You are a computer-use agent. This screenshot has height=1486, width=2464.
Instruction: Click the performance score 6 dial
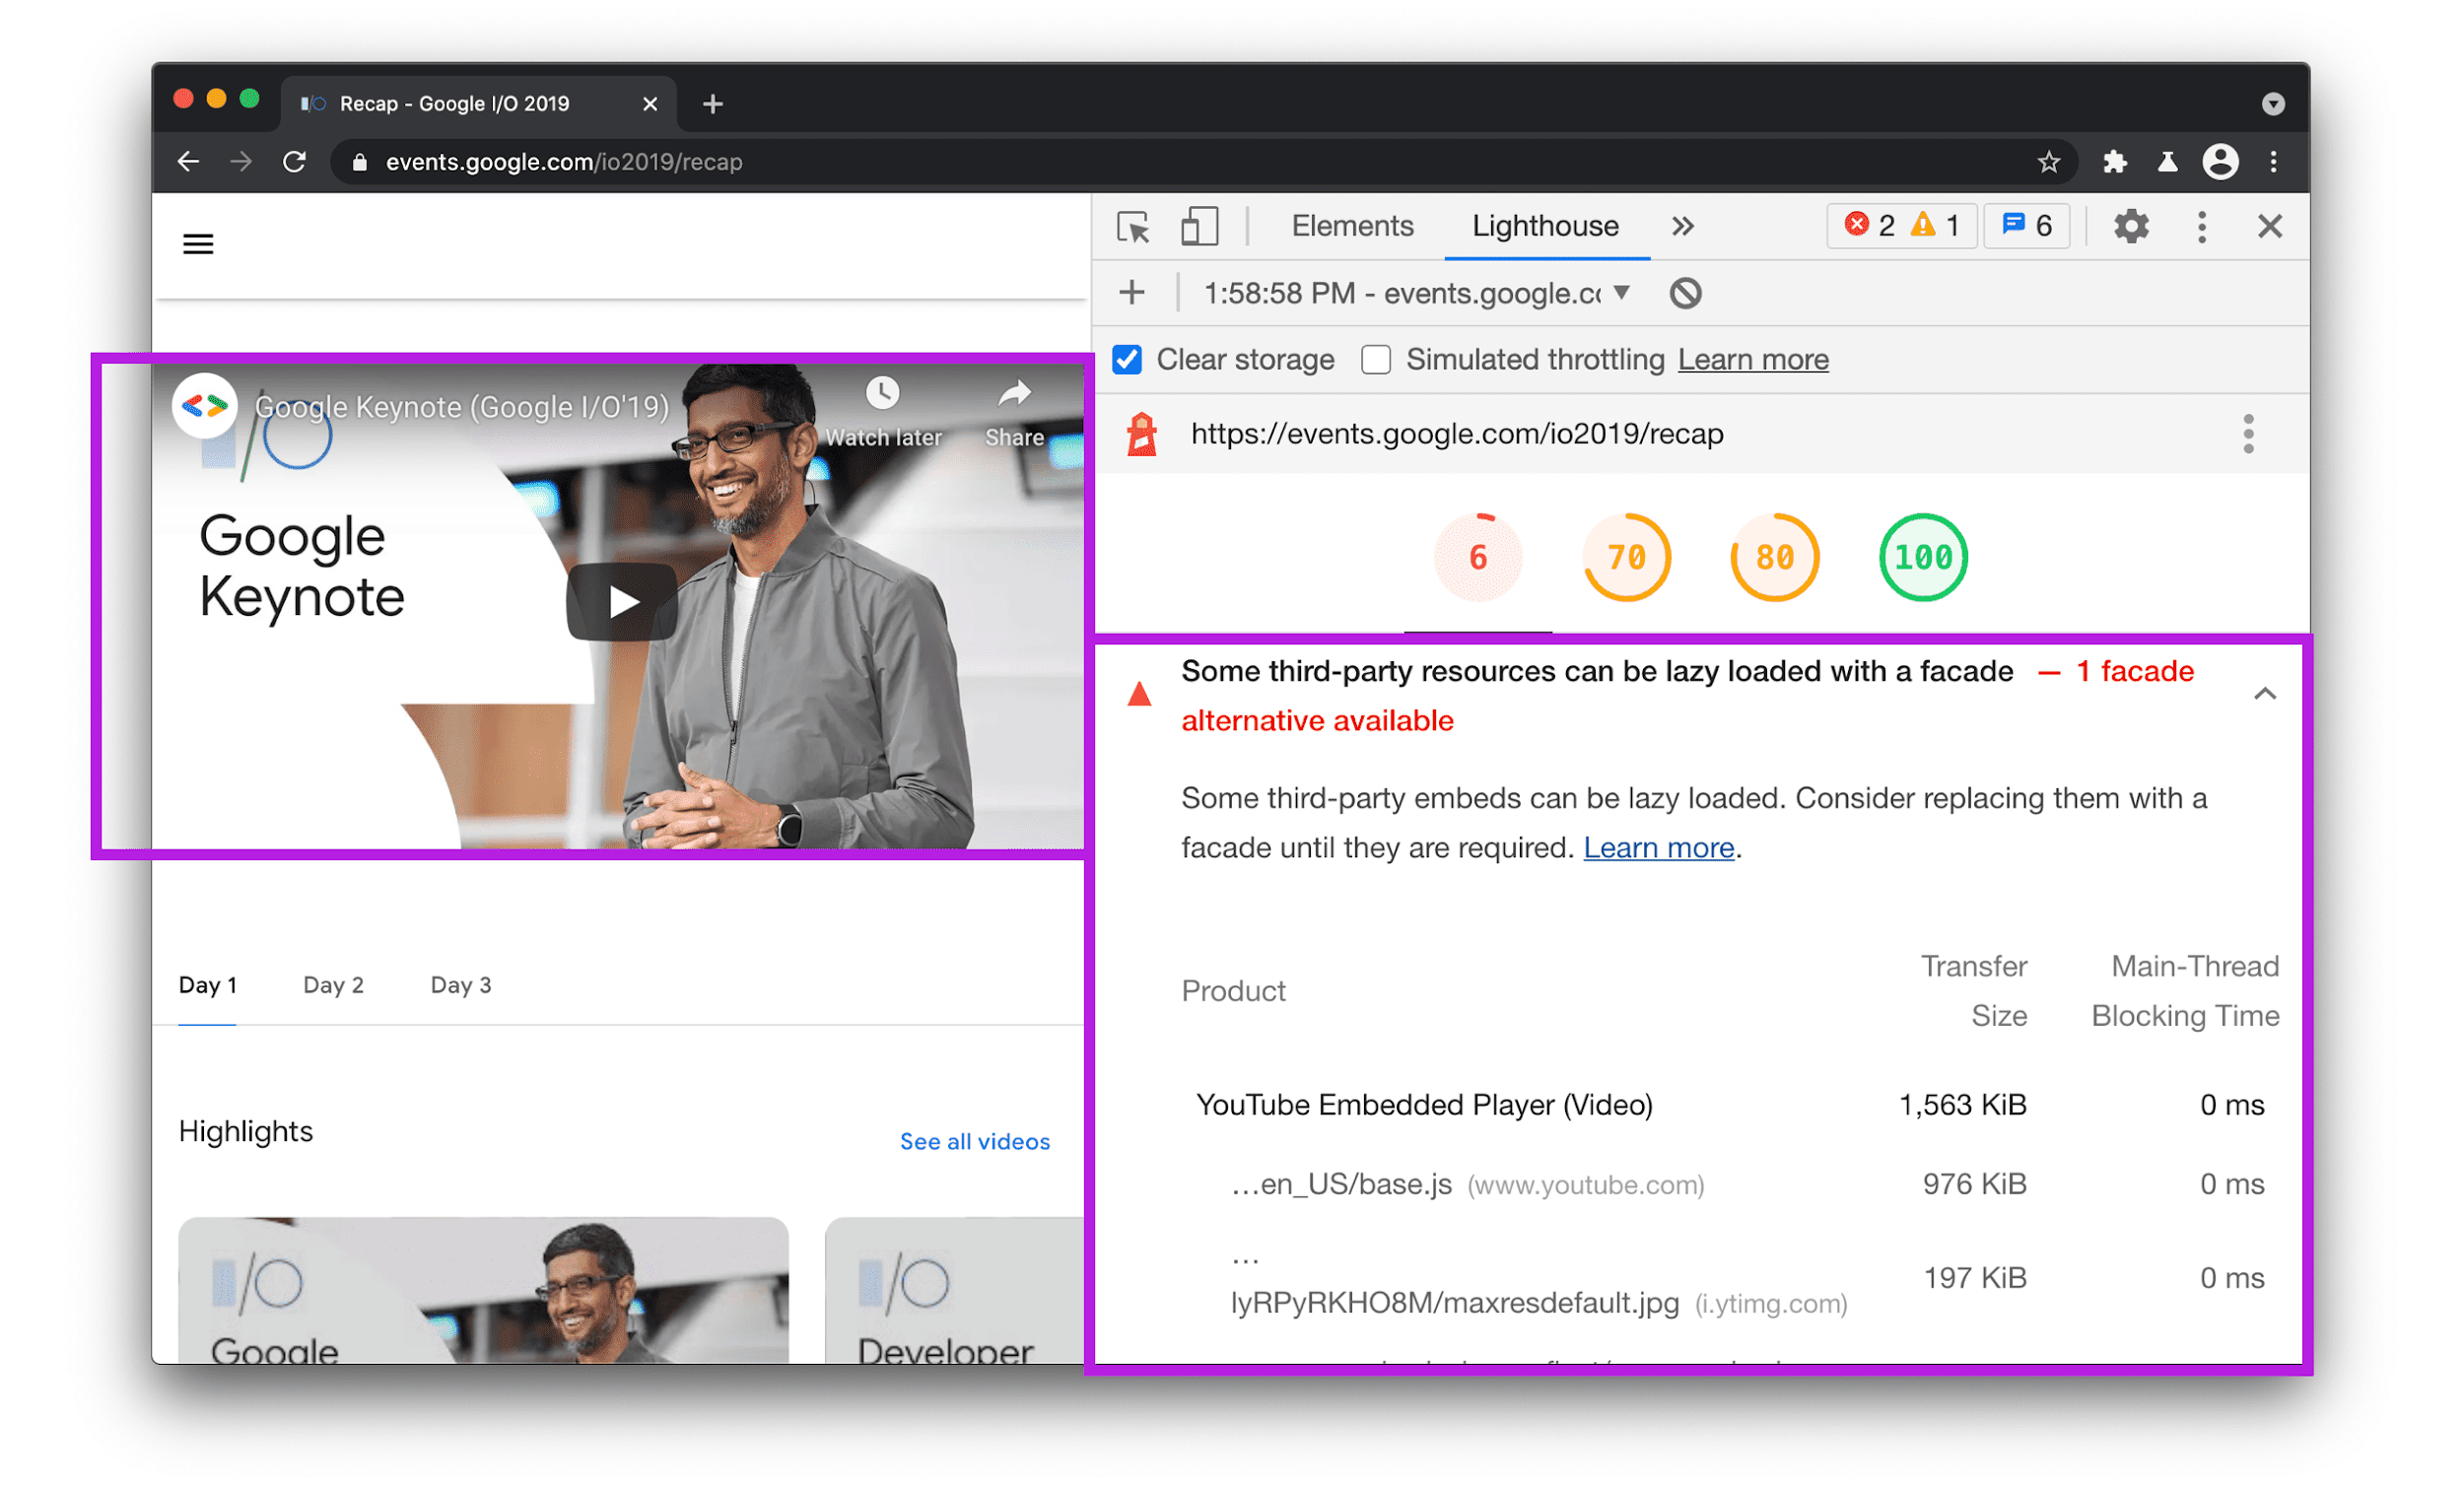point(1483,557)
